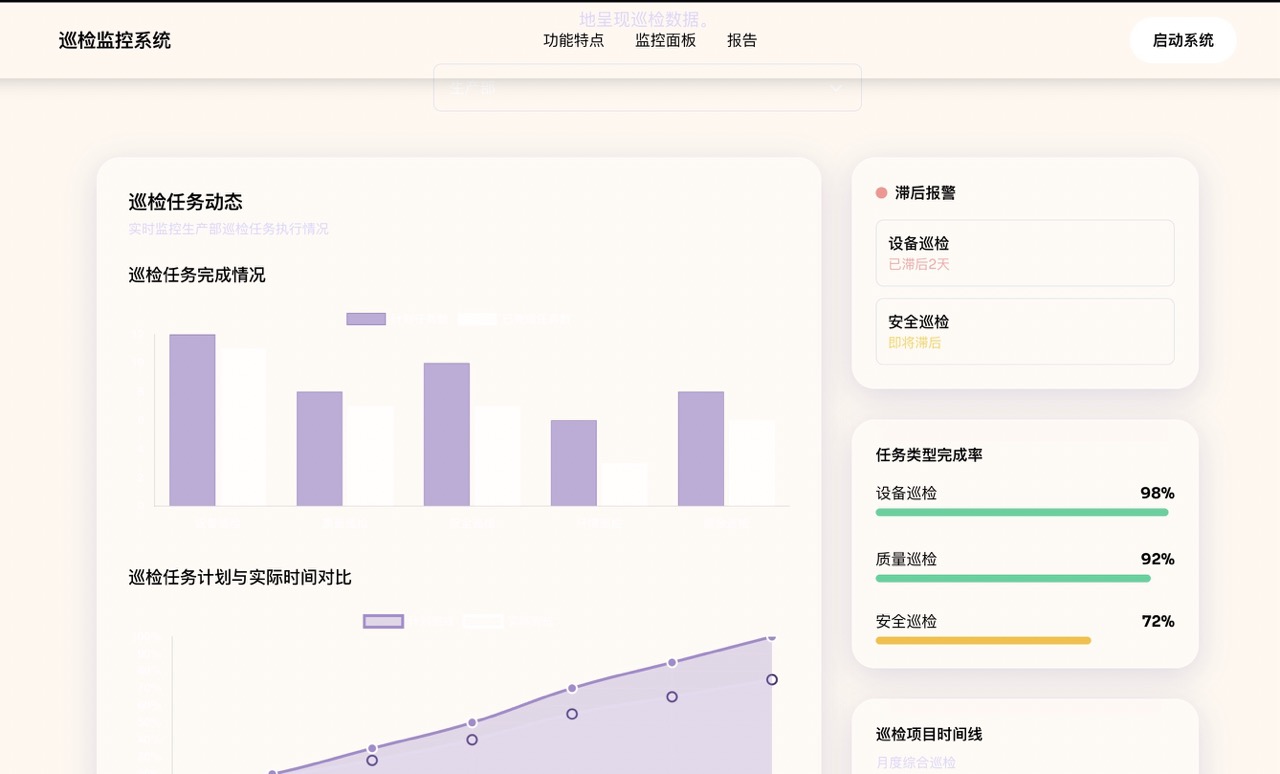The height and width of the screenshot is (774, 1280).
Task: Click the white bar chart legend swatch
Action: pyautogui.click(x=477, y=319)
